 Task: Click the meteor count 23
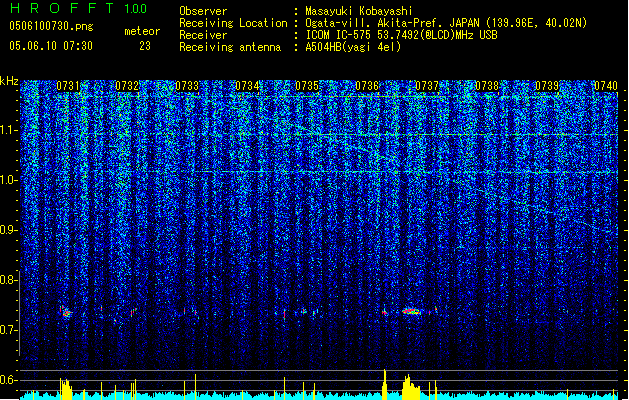145,46
